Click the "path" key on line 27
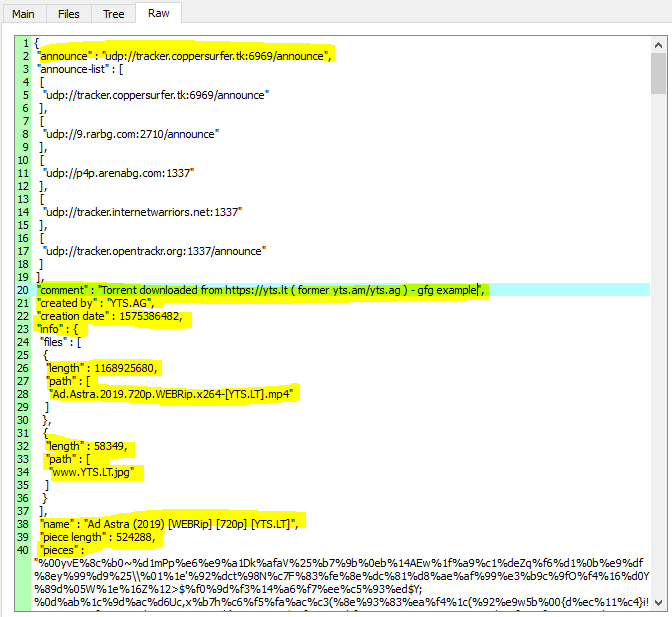This screenshot has width=672, height=617. click(x=60, y=381)
